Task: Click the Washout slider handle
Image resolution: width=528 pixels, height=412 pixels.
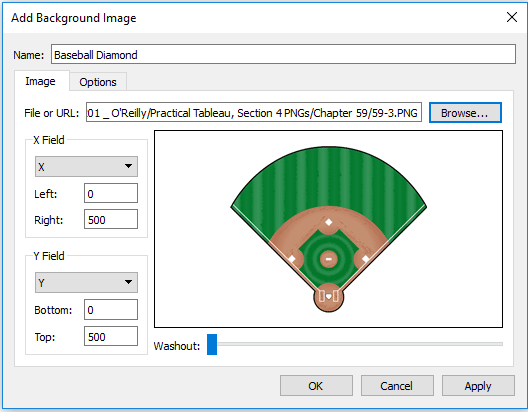Action: click(x=212, y=344)
